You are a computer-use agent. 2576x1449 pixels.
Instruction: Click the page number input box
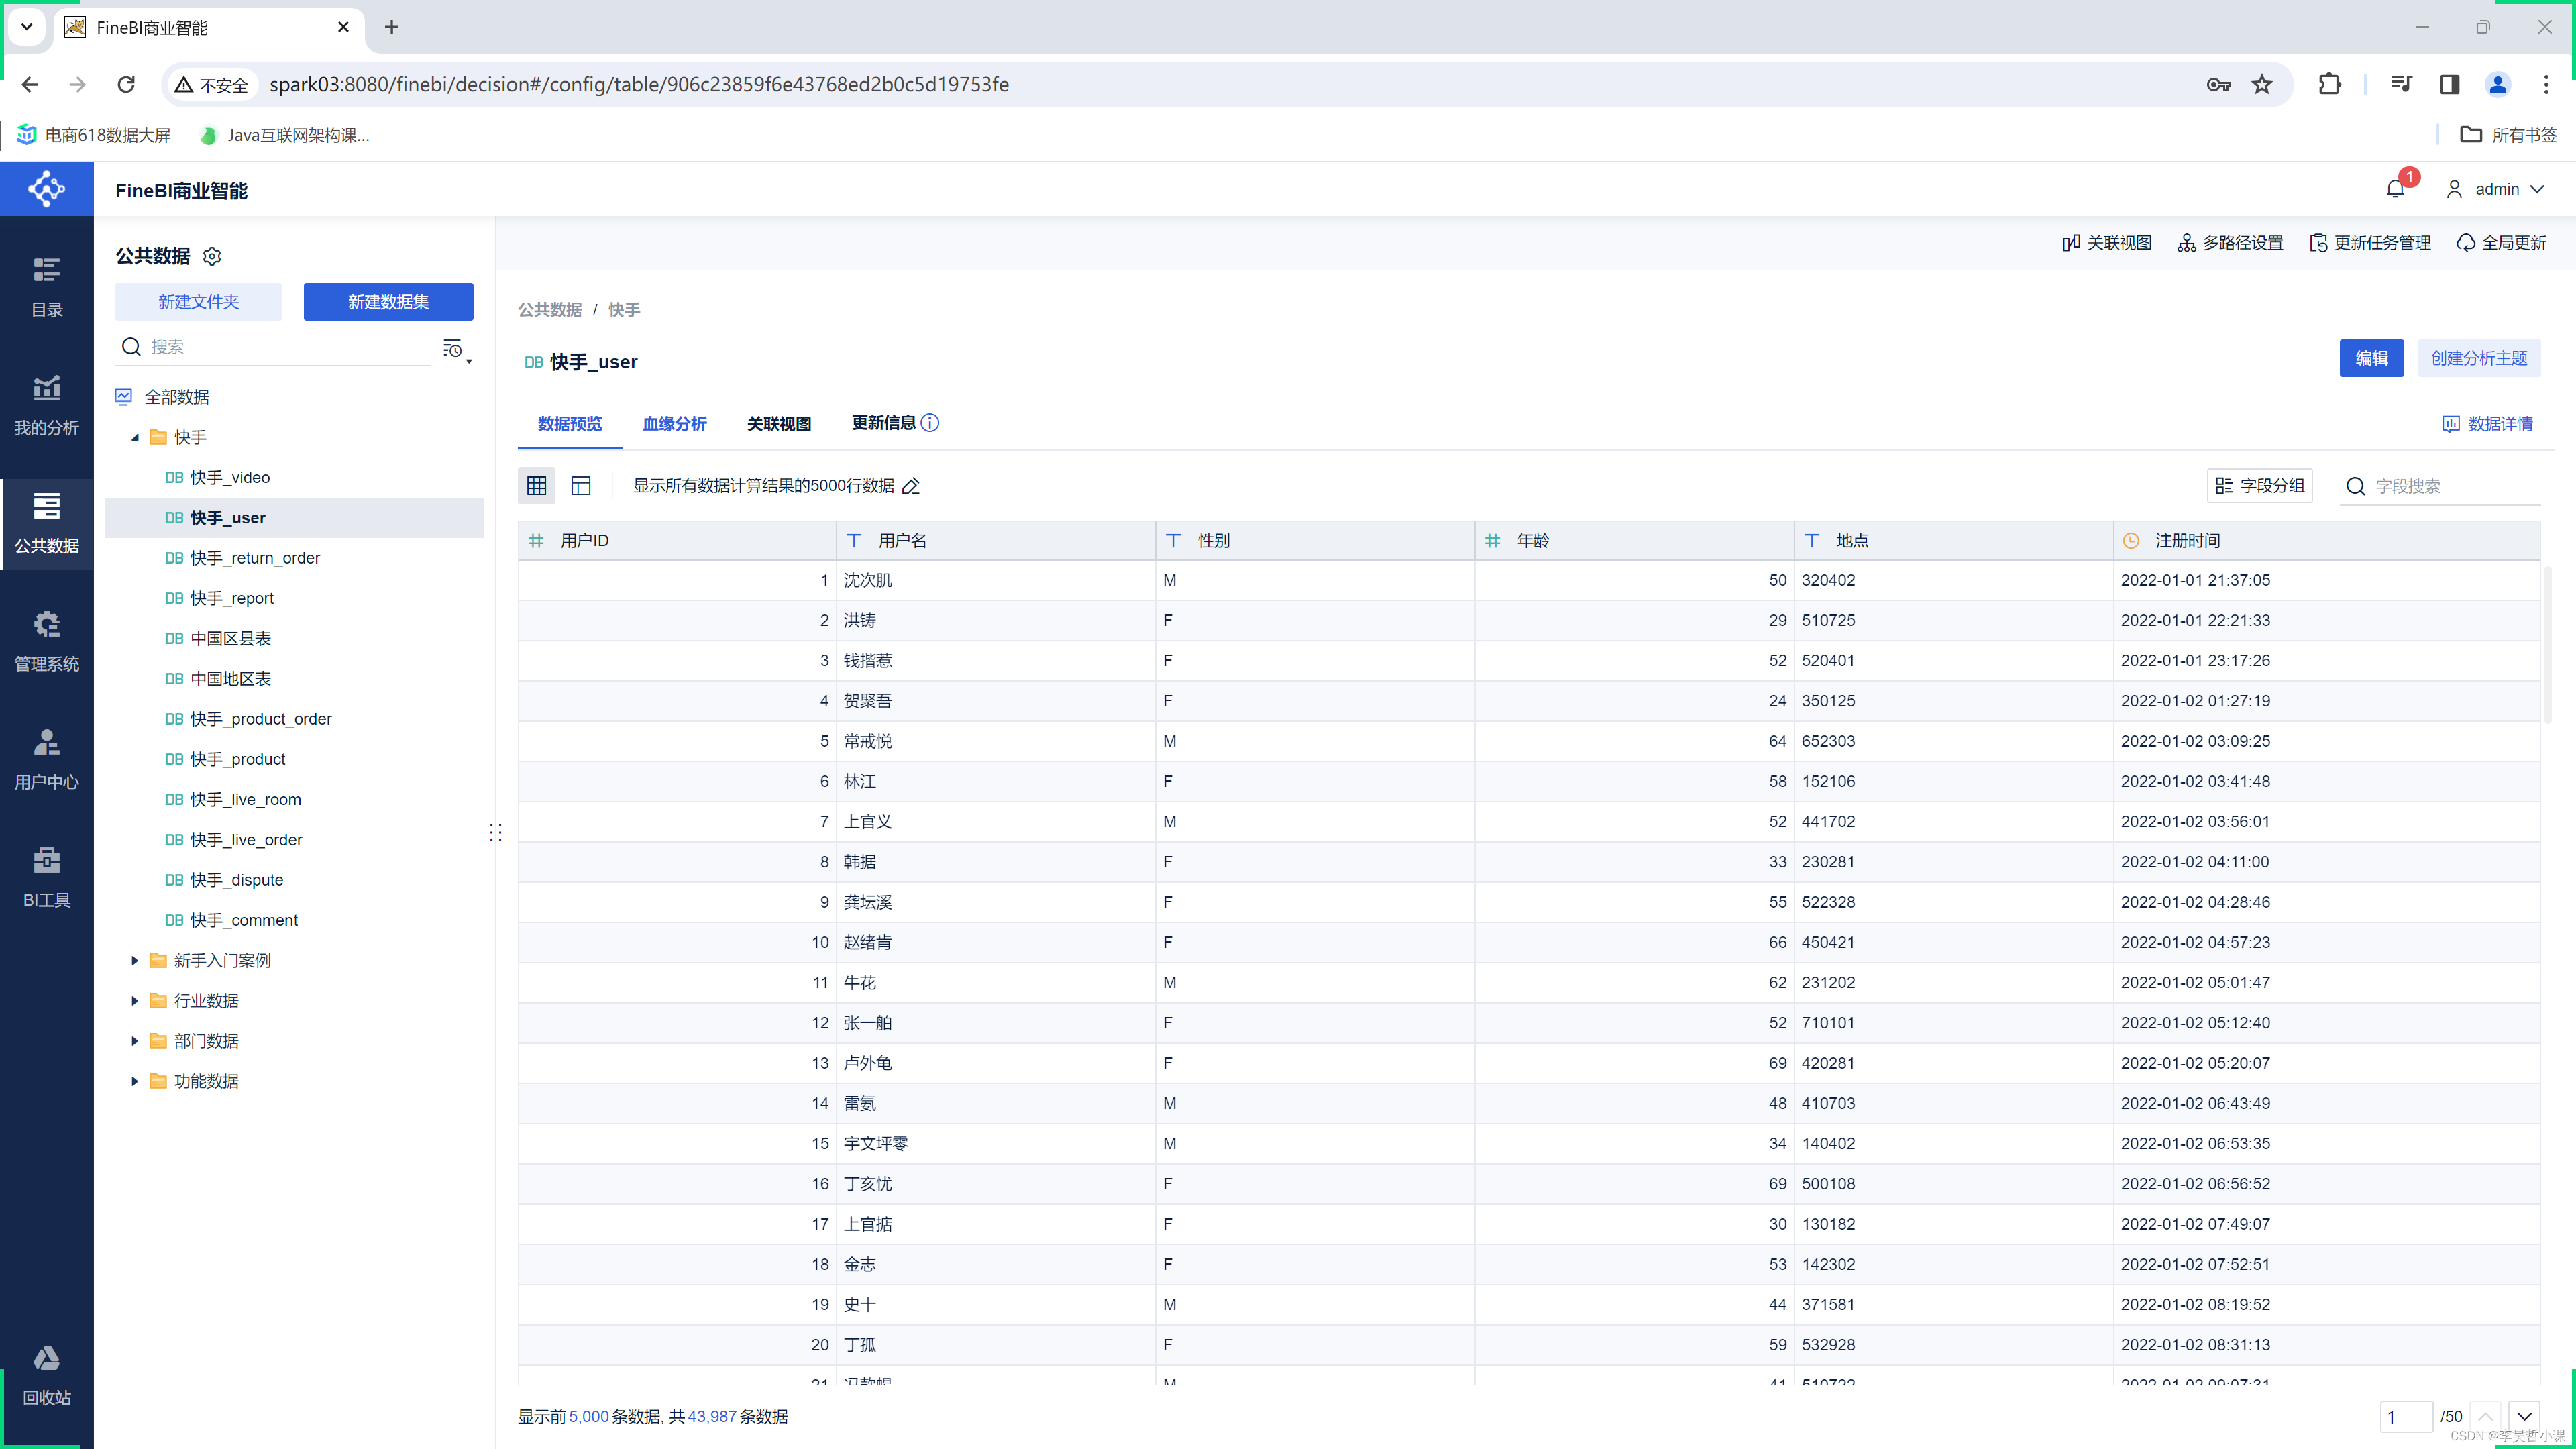click(2406, 1416)
